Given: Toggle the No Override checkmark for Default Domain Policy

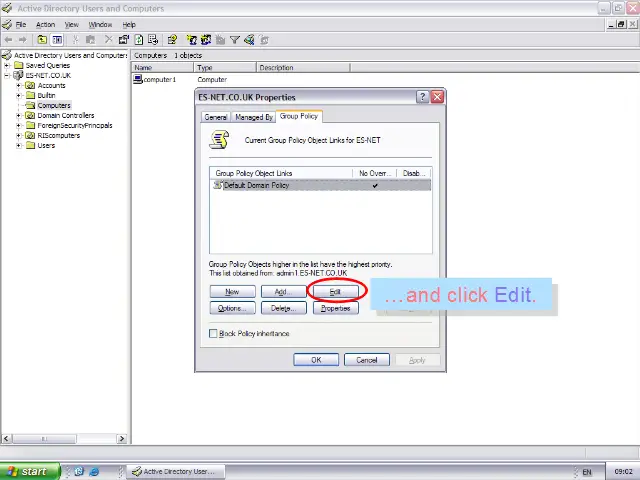Looking at the screenshot, I should 375,185.
